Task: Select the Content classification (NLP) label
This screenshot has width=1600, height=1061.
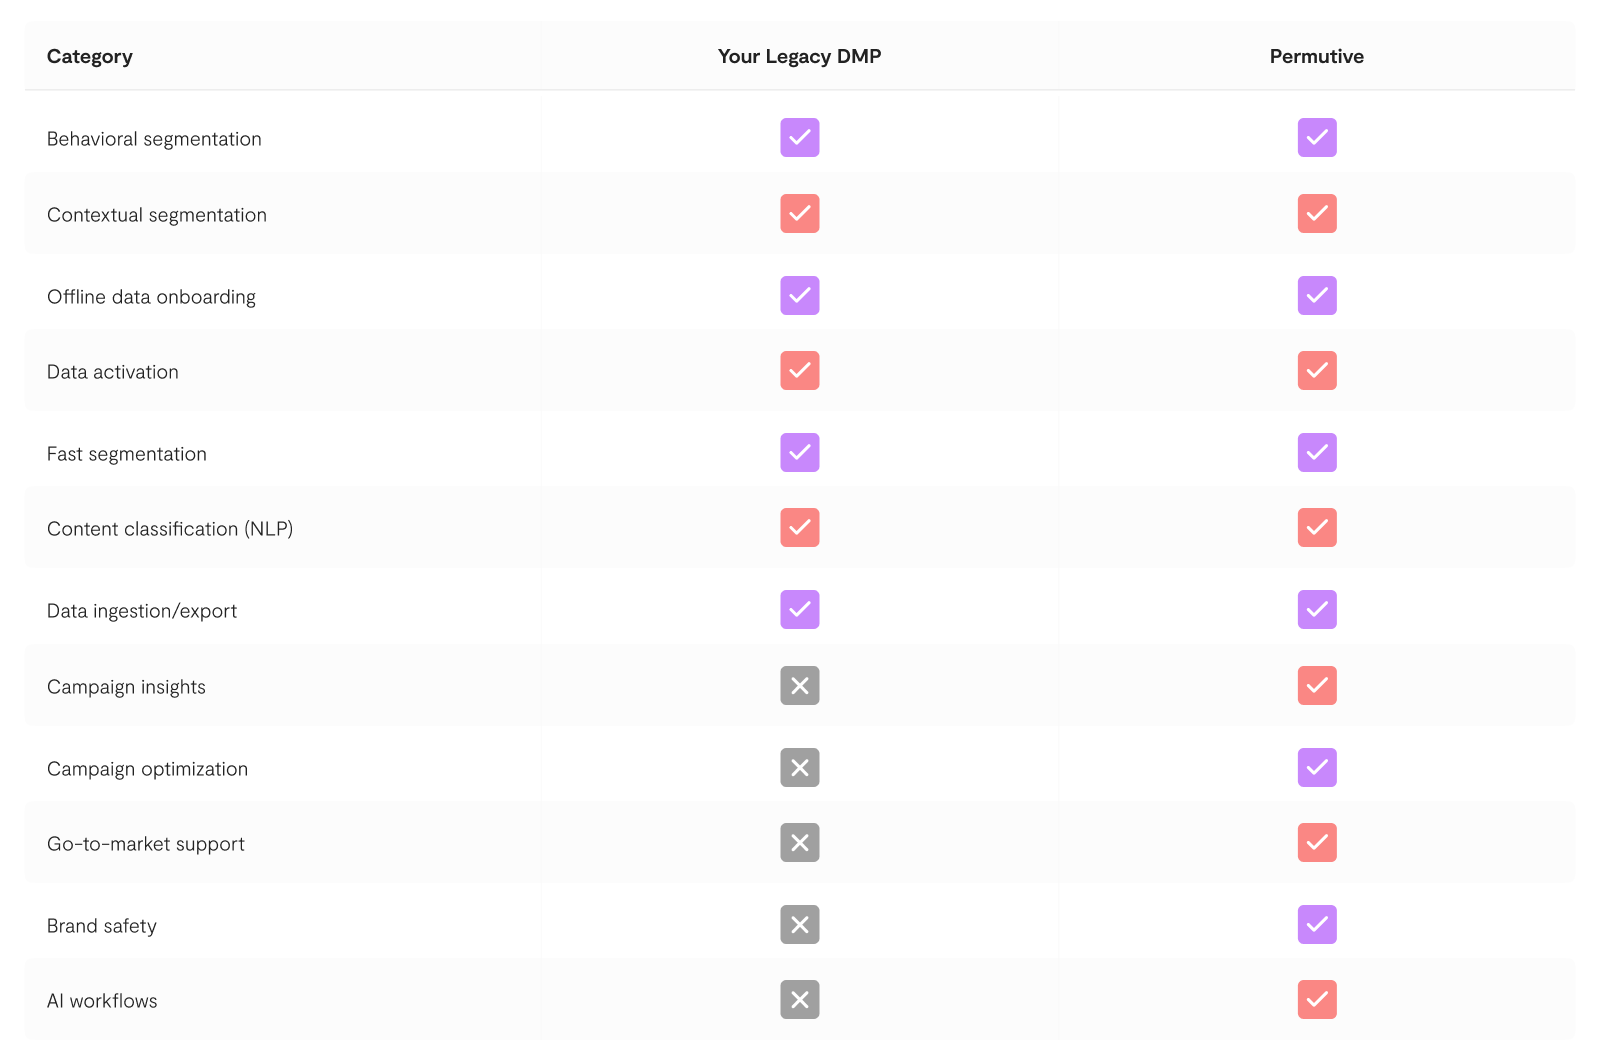Action: (x=170, y=529)
